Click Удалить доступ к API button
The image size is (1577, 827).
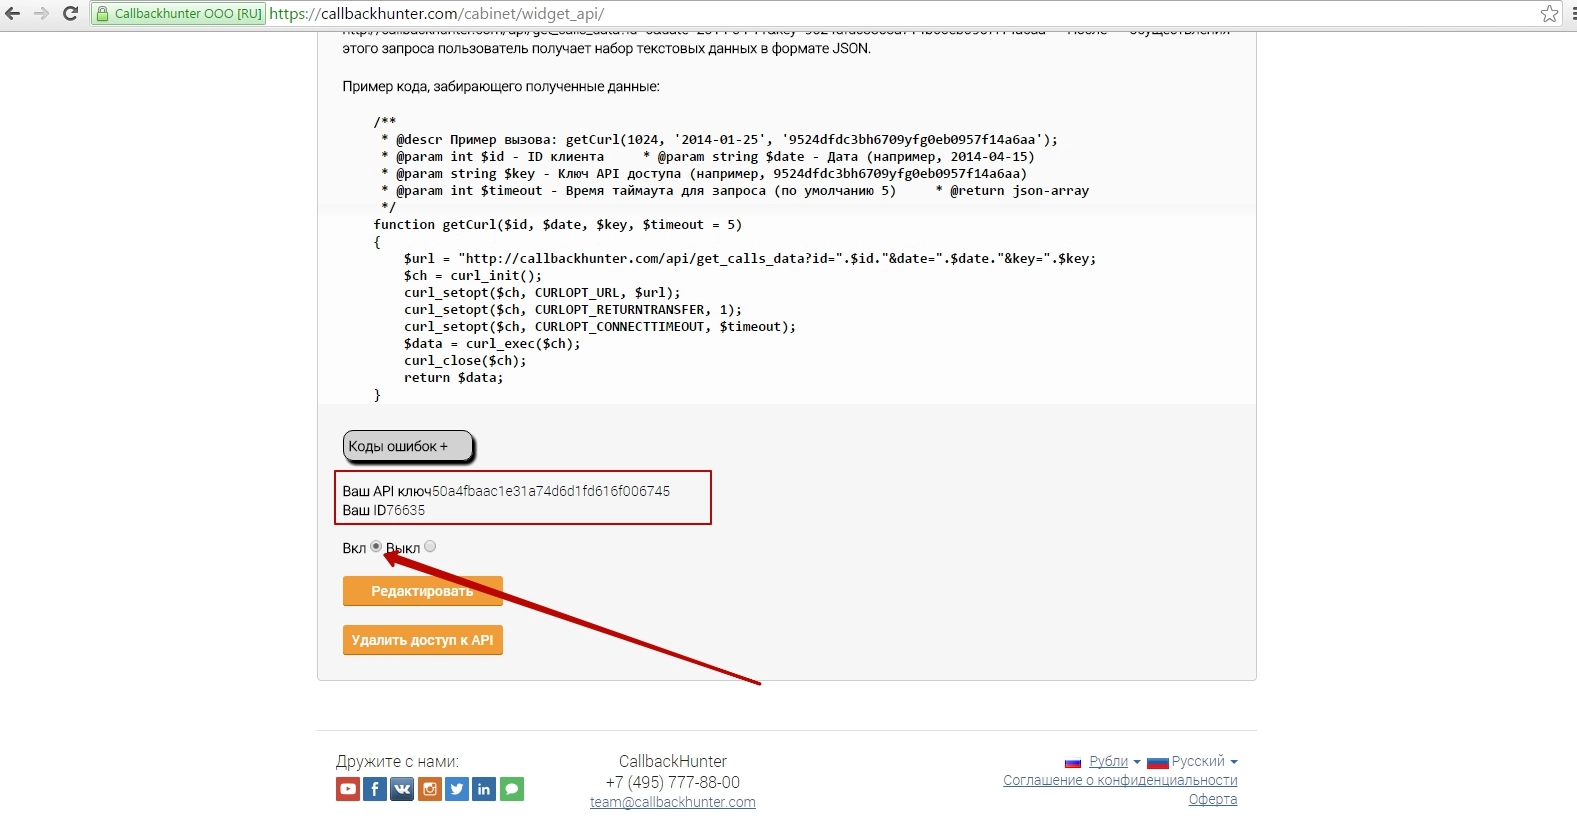422,640
